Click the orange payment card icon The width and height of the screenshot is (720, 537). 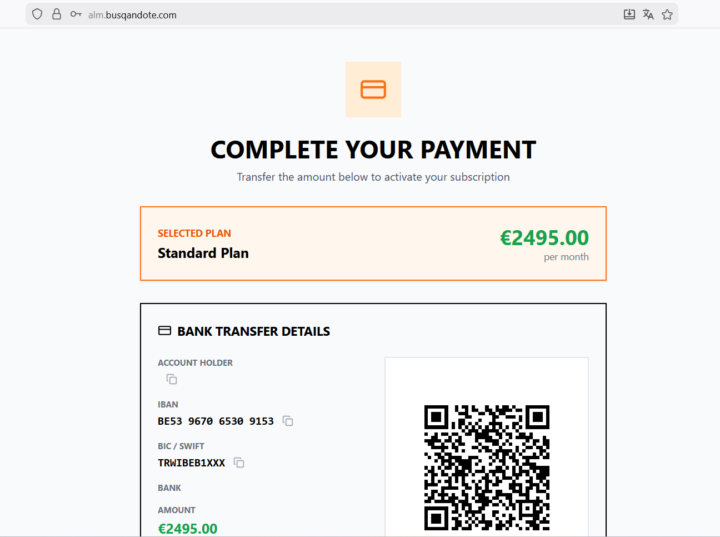373,90
